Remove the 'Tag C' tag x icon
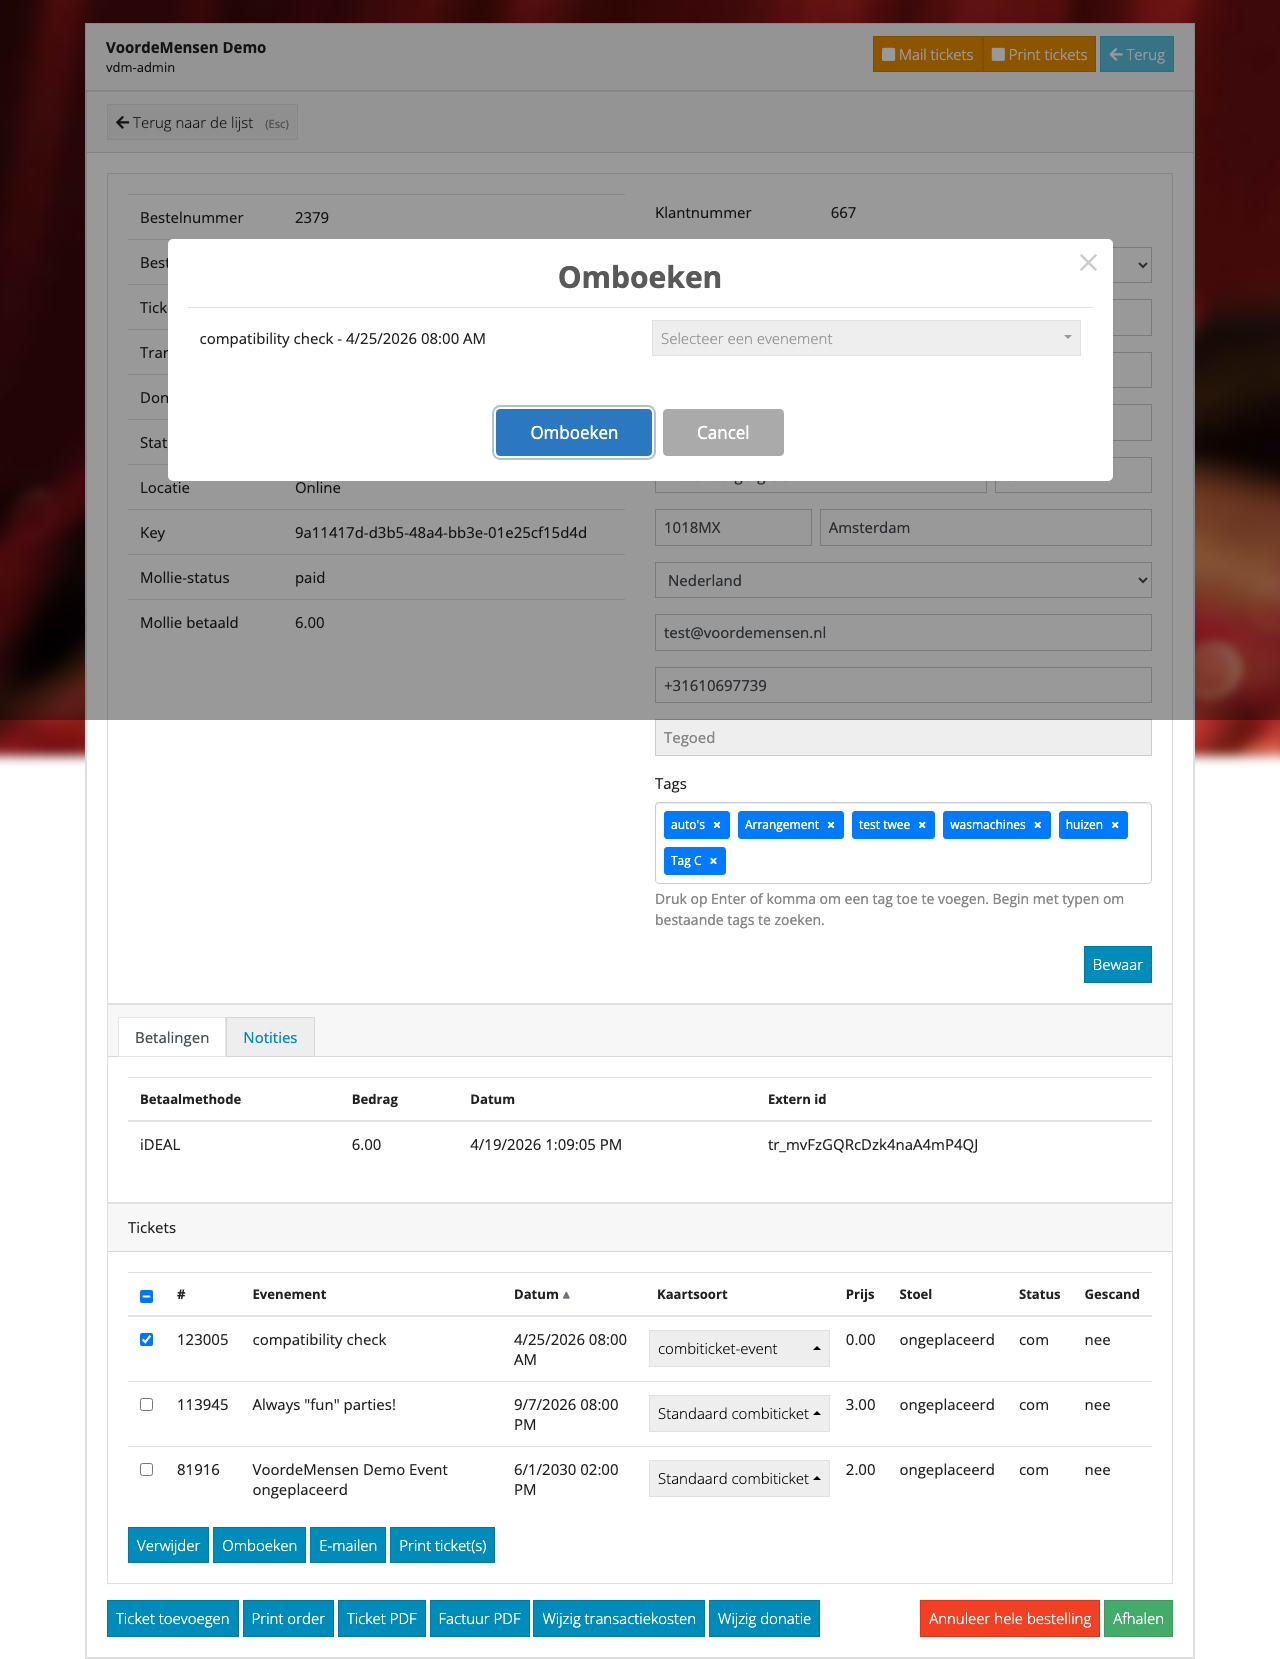Screen dimensions: 1280x1659 click(713, 861)
